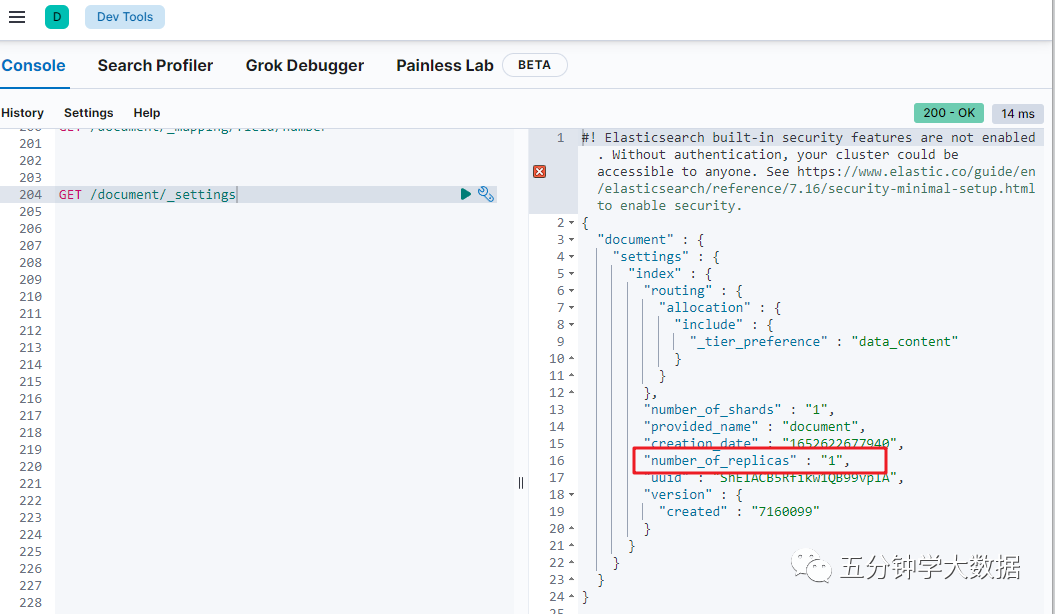Collapse the root JSON object at line 2
This screenshot has width=1055, height=614.
coord(571,223)
